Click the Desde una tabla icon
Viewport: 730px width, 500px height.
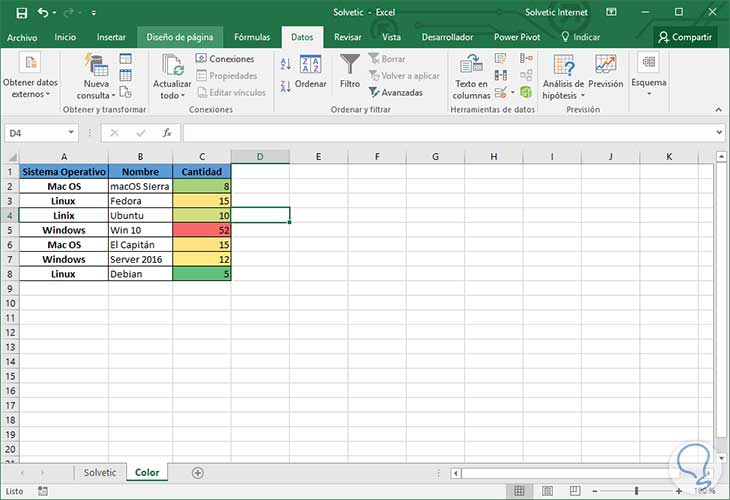[x=126, y=75]
